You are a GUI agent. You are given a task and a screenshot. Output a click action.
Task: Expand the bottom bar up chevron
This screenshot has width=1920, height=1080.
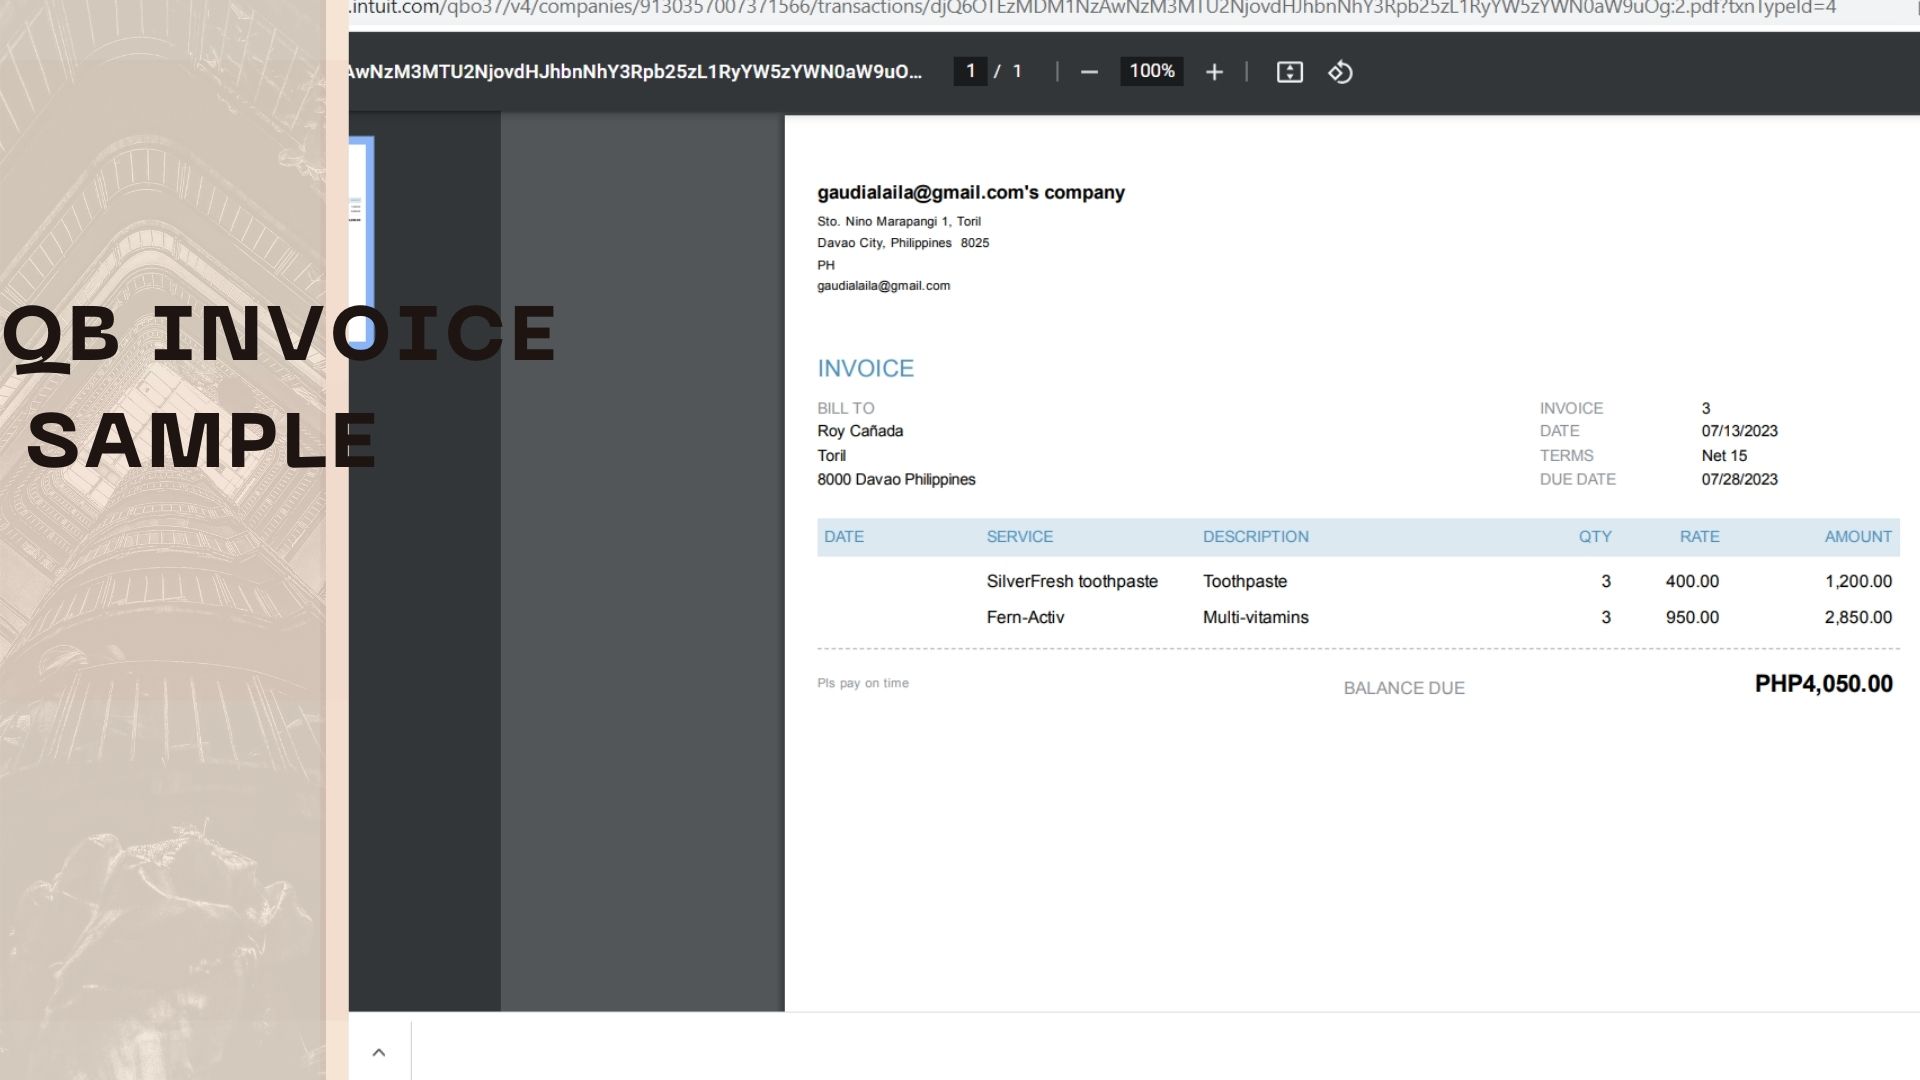click(379, 1052)
